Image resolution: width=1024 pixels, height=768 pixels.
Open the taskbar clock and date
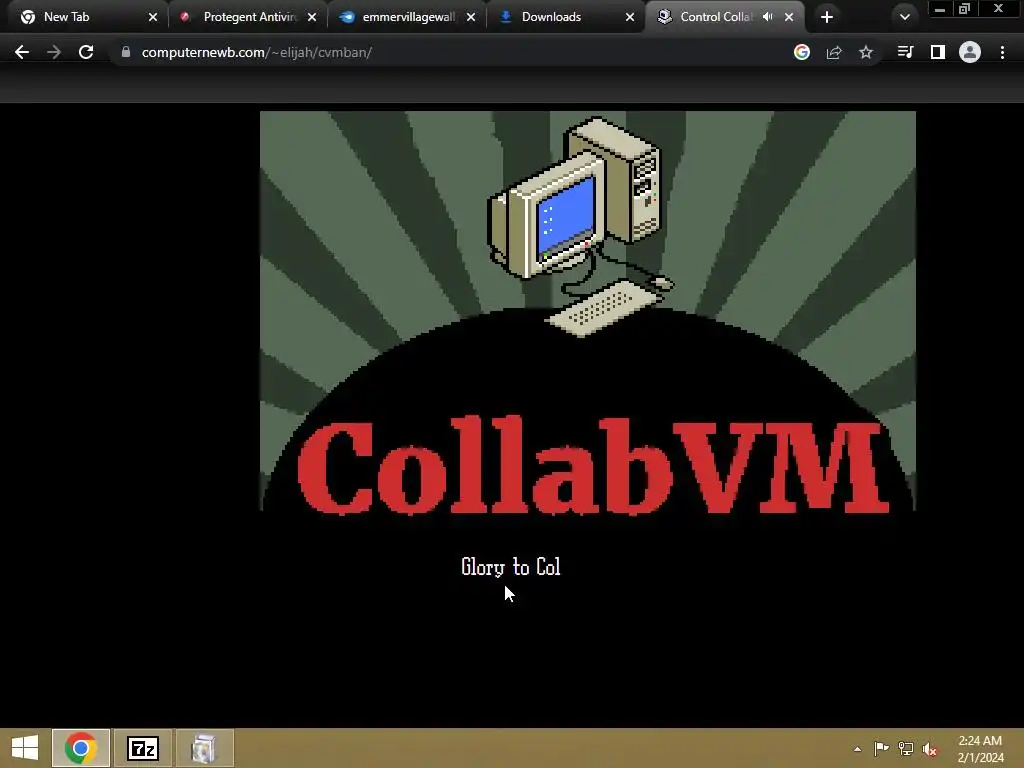coord(980,749)
